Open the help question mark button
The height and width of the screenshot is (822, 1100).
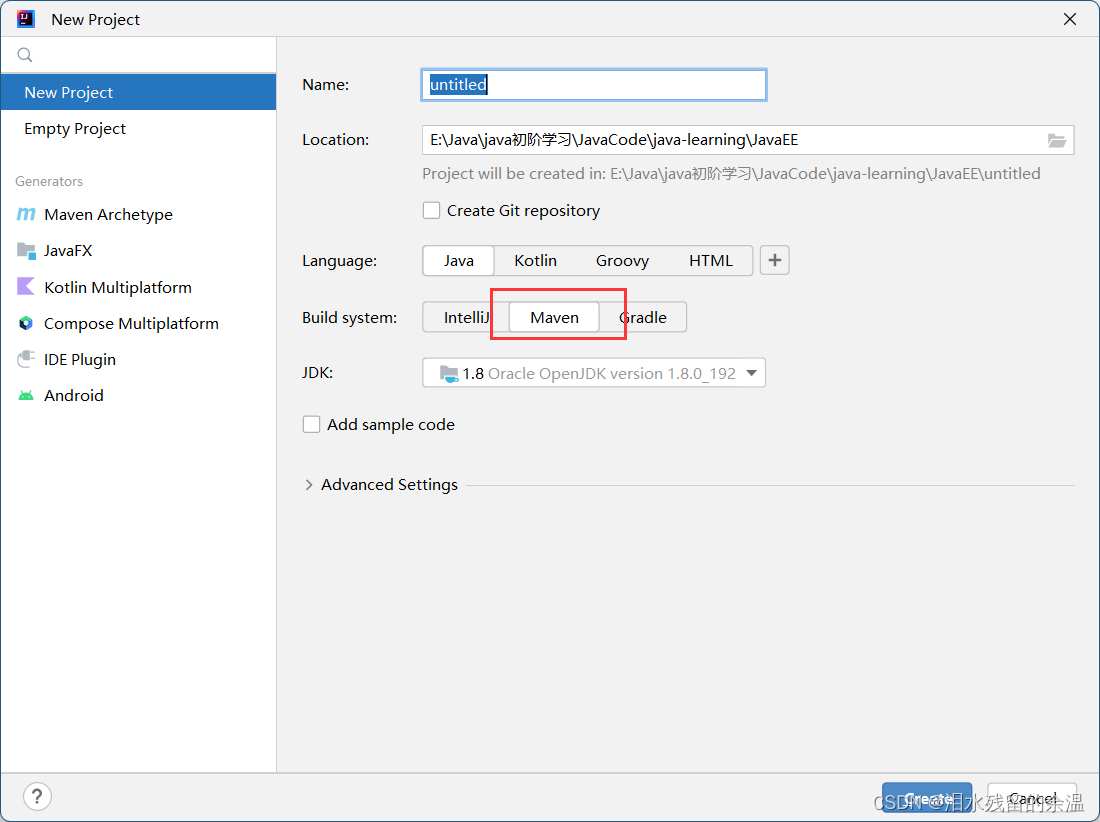click(x=37, y=796)
